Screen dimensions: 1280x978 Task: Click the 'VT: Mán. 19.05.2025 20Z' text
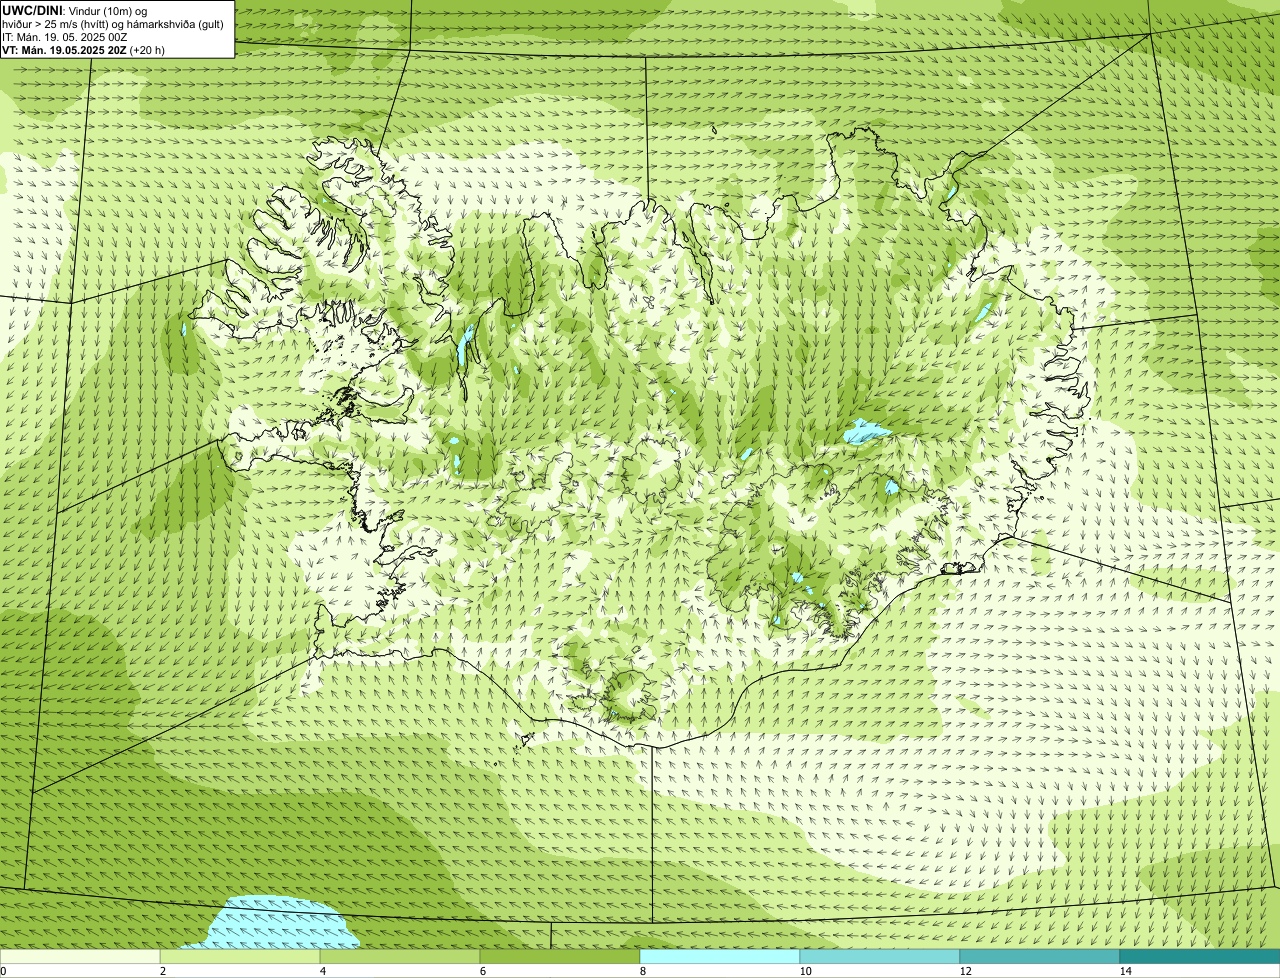[x=64, y=49]
